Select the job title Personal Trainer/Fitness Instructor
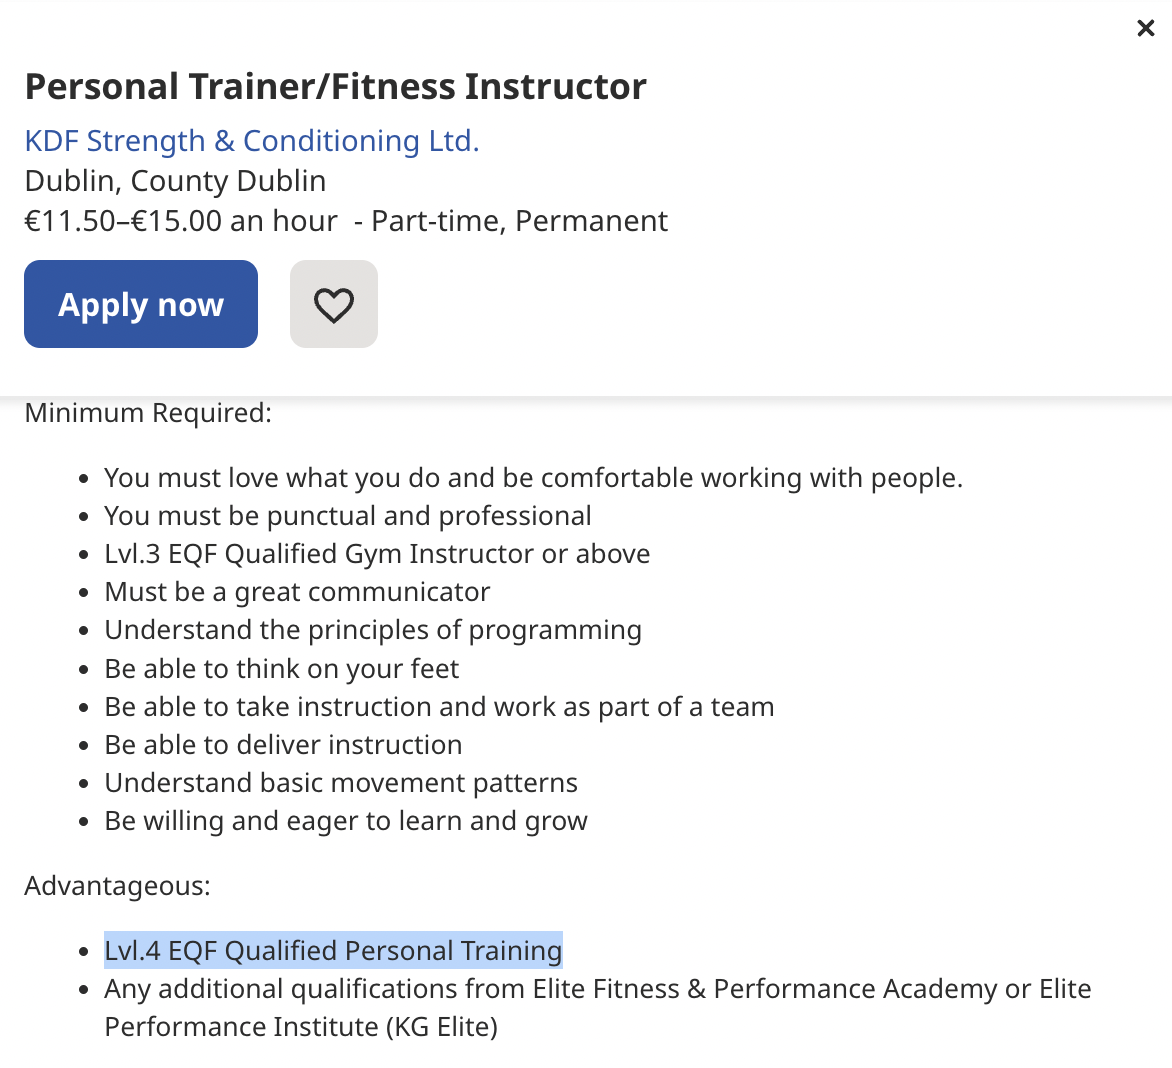This screenshot has width=1172, height=1068. pyautogui.click(x=335, y=86)
